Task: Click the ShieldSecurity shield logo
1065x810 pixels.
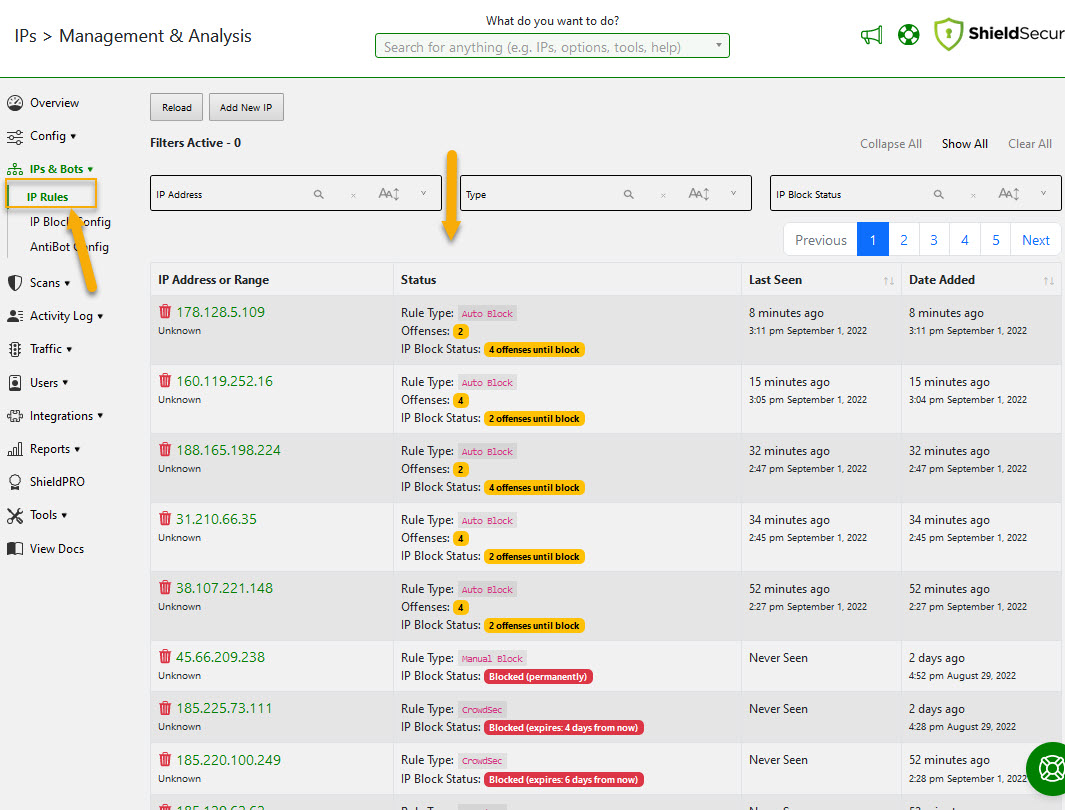Action: (x=948, y=34)
